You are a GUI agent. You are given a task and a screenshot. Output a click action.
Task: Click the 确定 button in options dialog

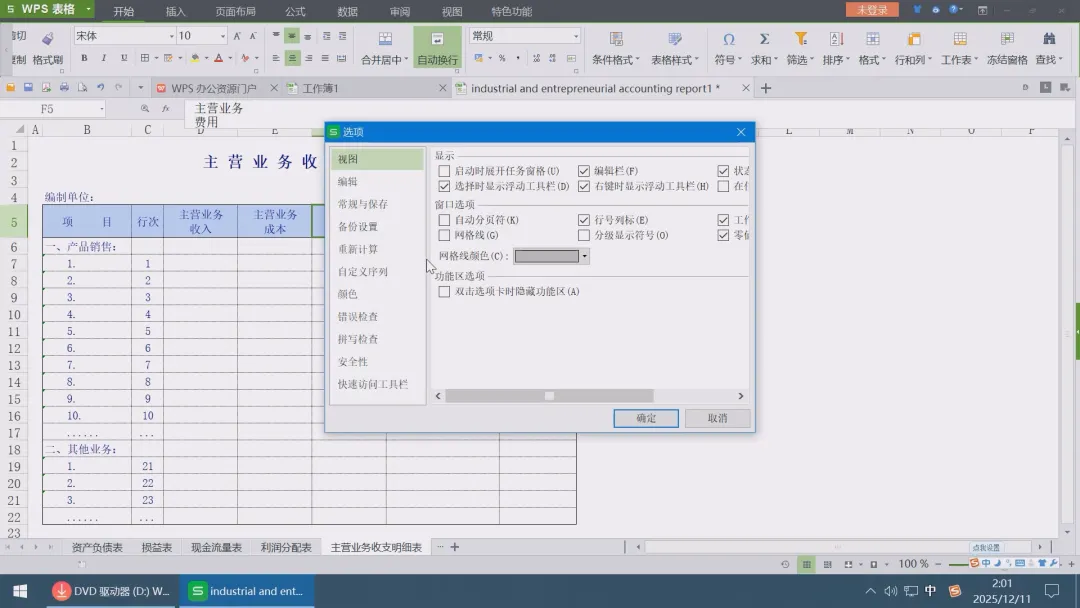tap(646, 418)
